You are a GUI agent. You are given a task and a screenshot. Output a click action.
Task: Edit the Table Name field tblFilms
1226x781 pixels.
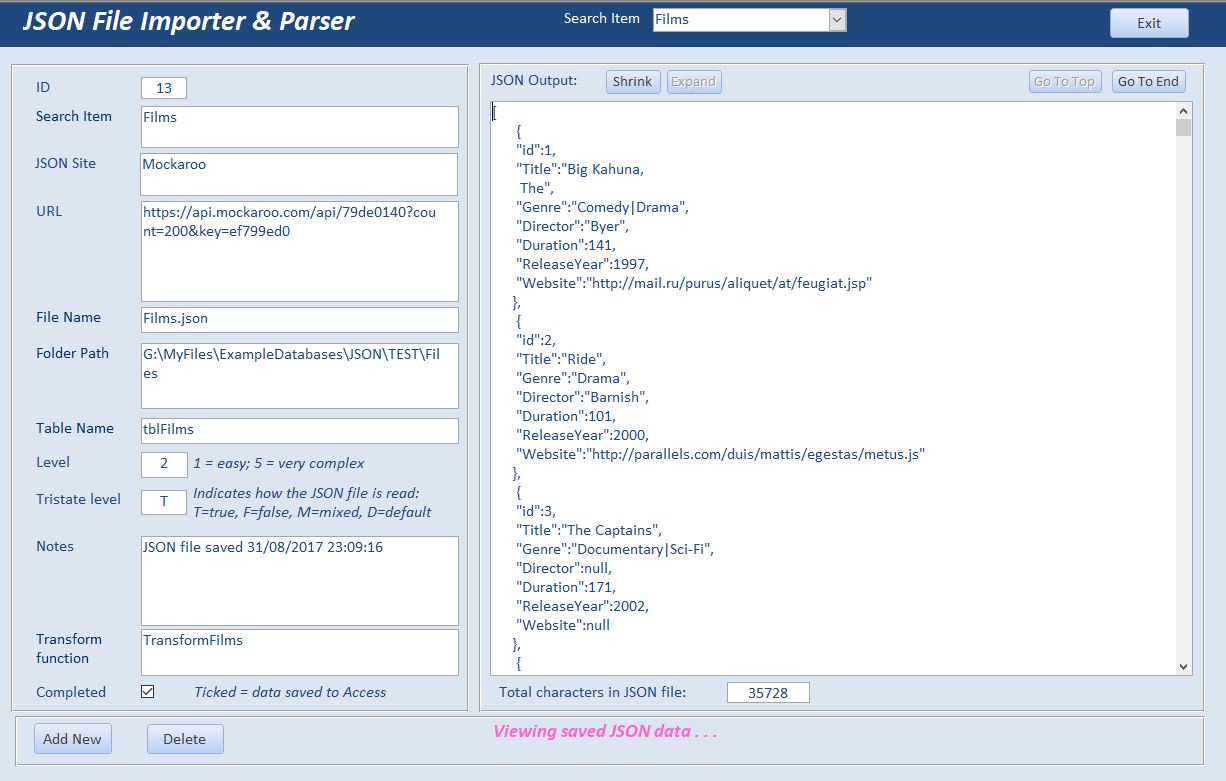[300, 430]
